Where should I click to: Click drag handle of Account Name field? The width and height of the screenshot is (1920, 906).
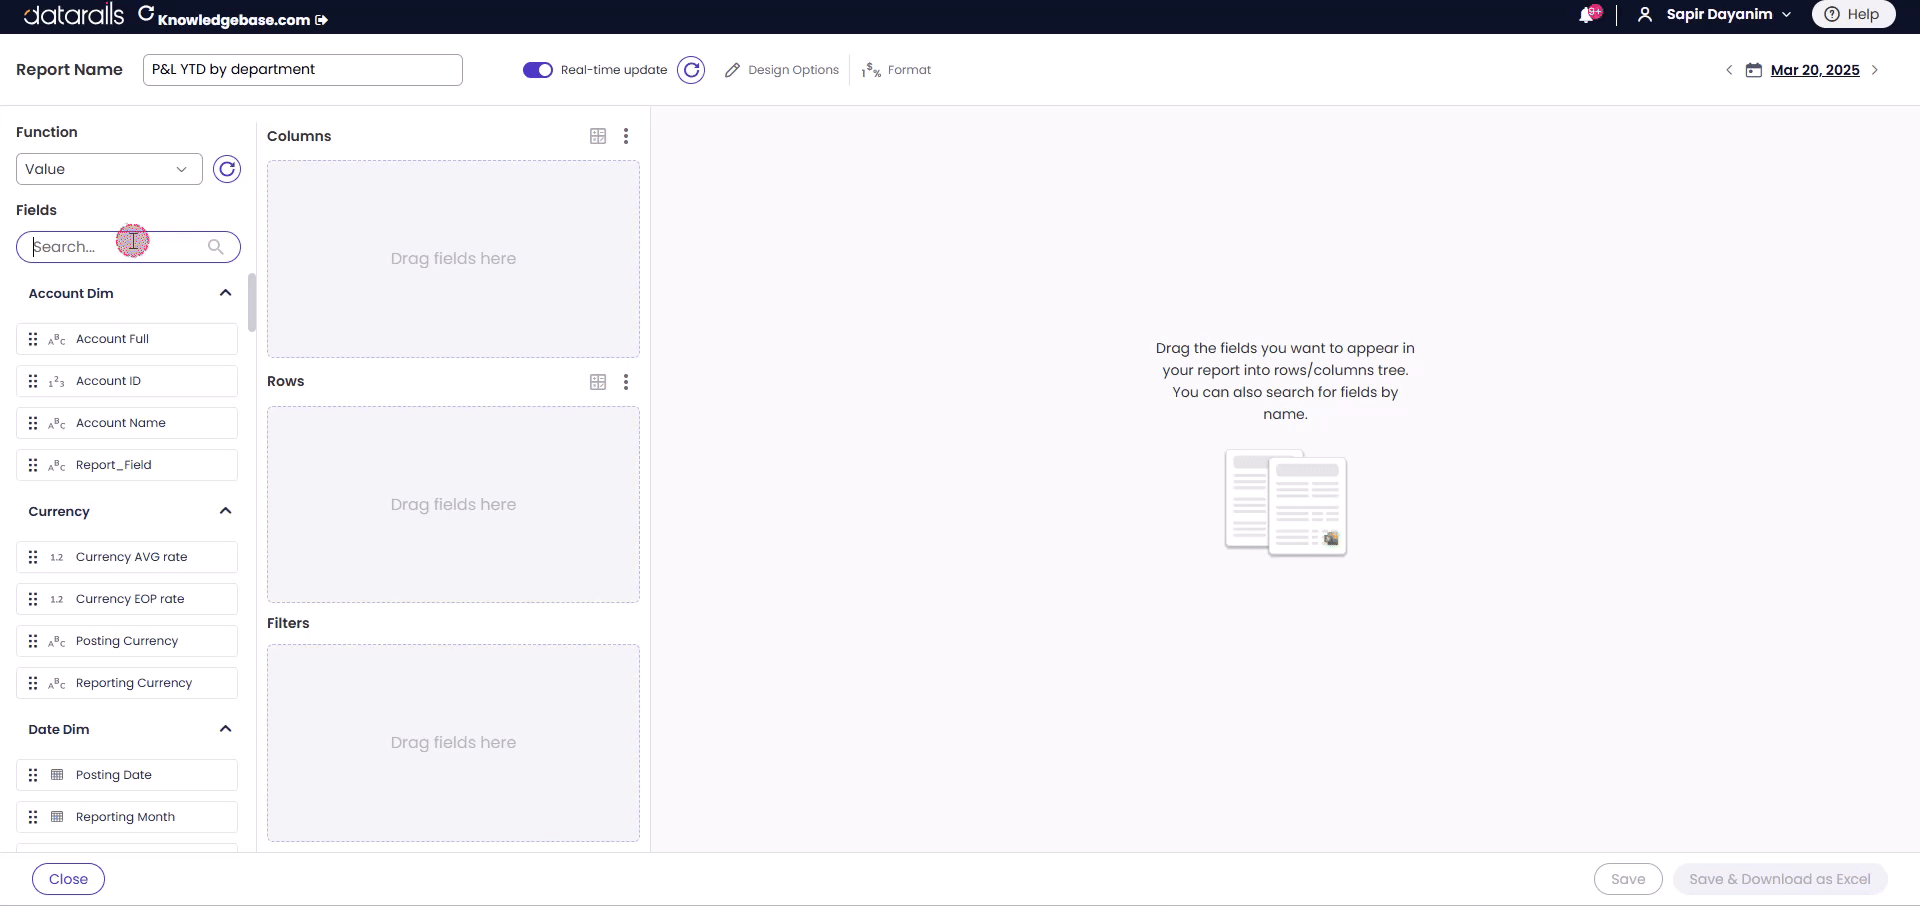(x=33, y=423)
